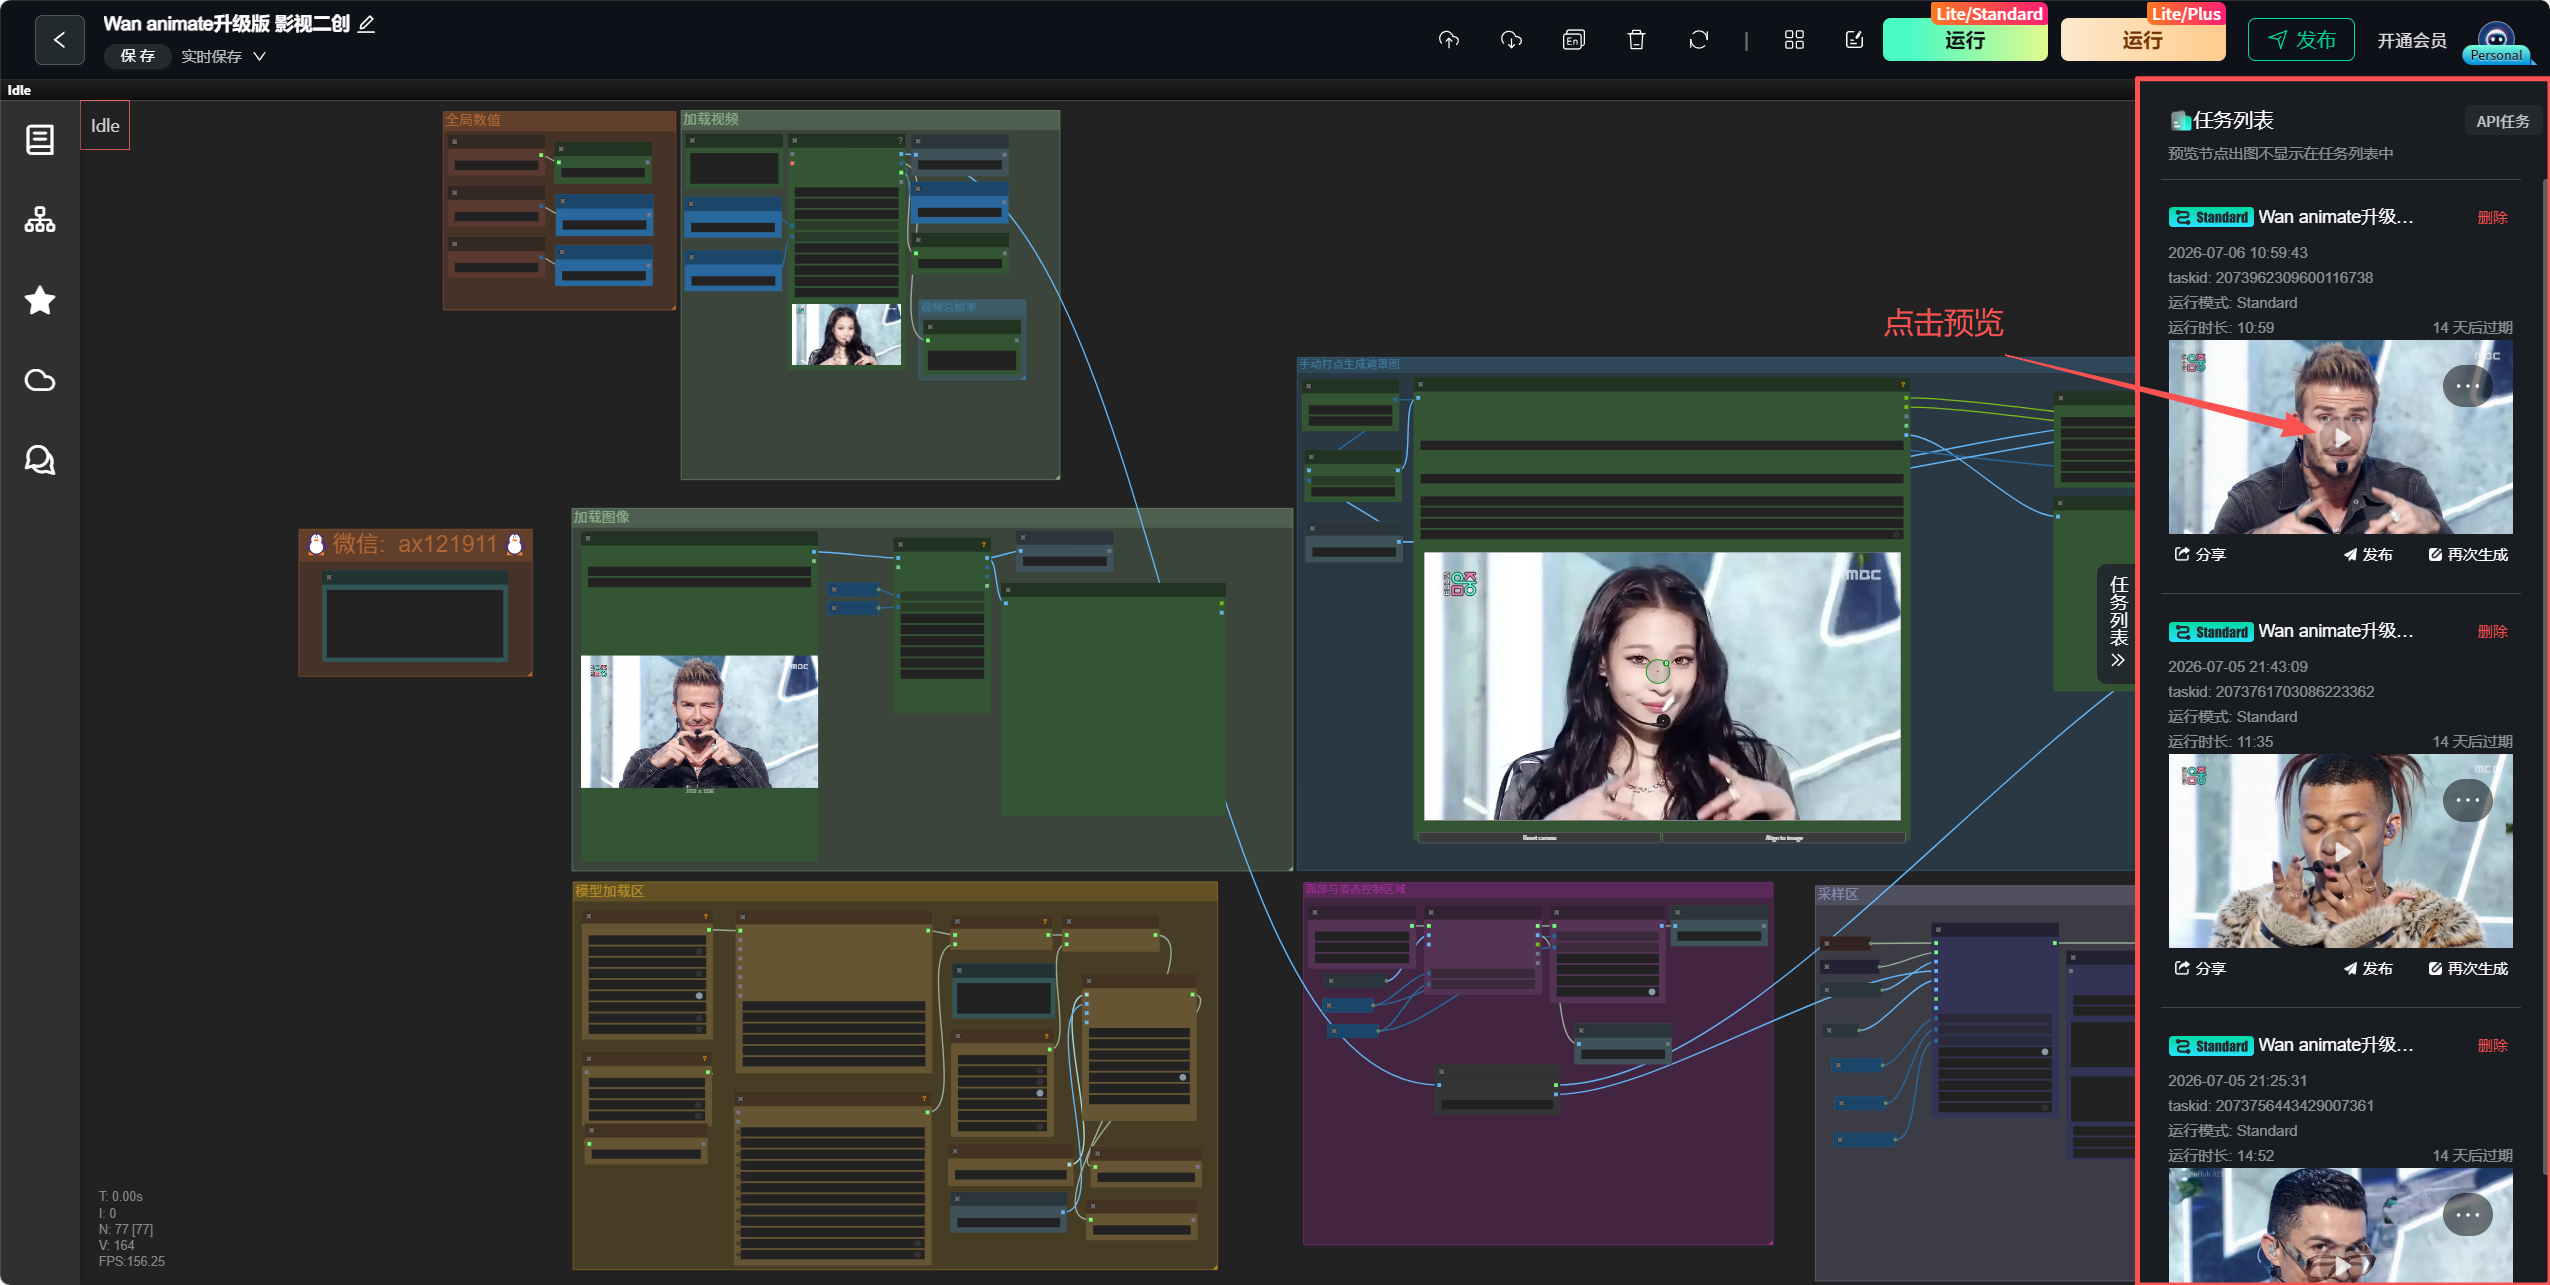This screenshot has width=2550, height=1285.
Task: Open the node tree sidebar icon
Action: [x=40, y=220]
